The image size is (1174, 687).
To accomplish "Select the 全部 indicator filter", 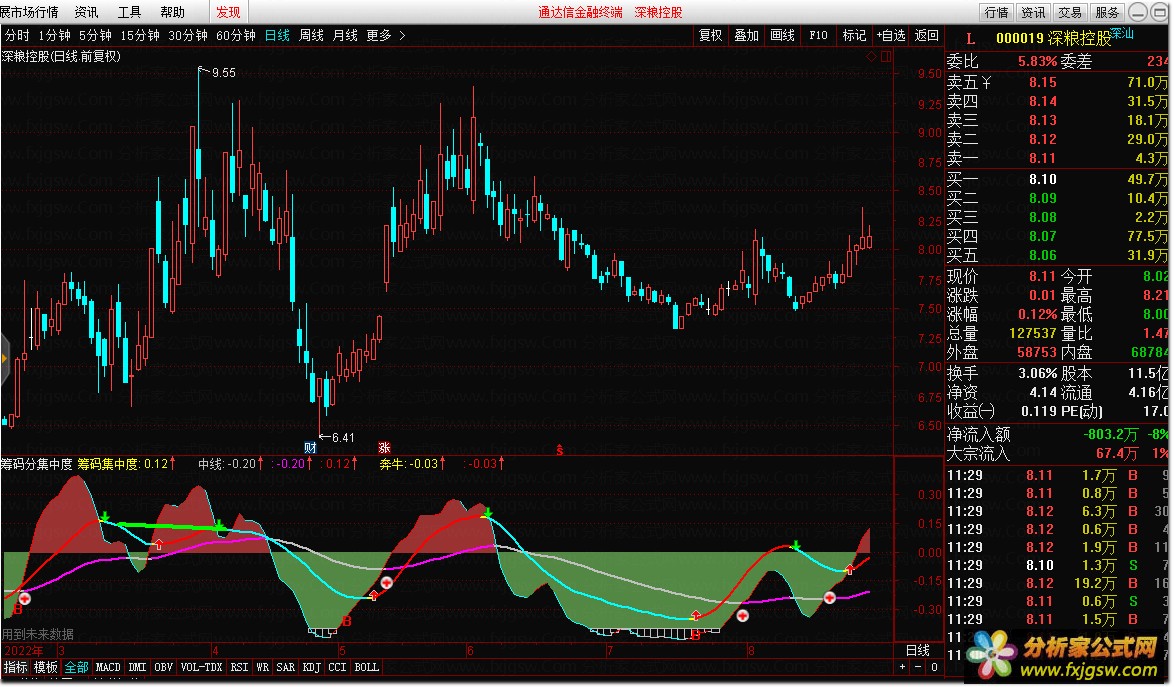I will click(x=76, y=667).
